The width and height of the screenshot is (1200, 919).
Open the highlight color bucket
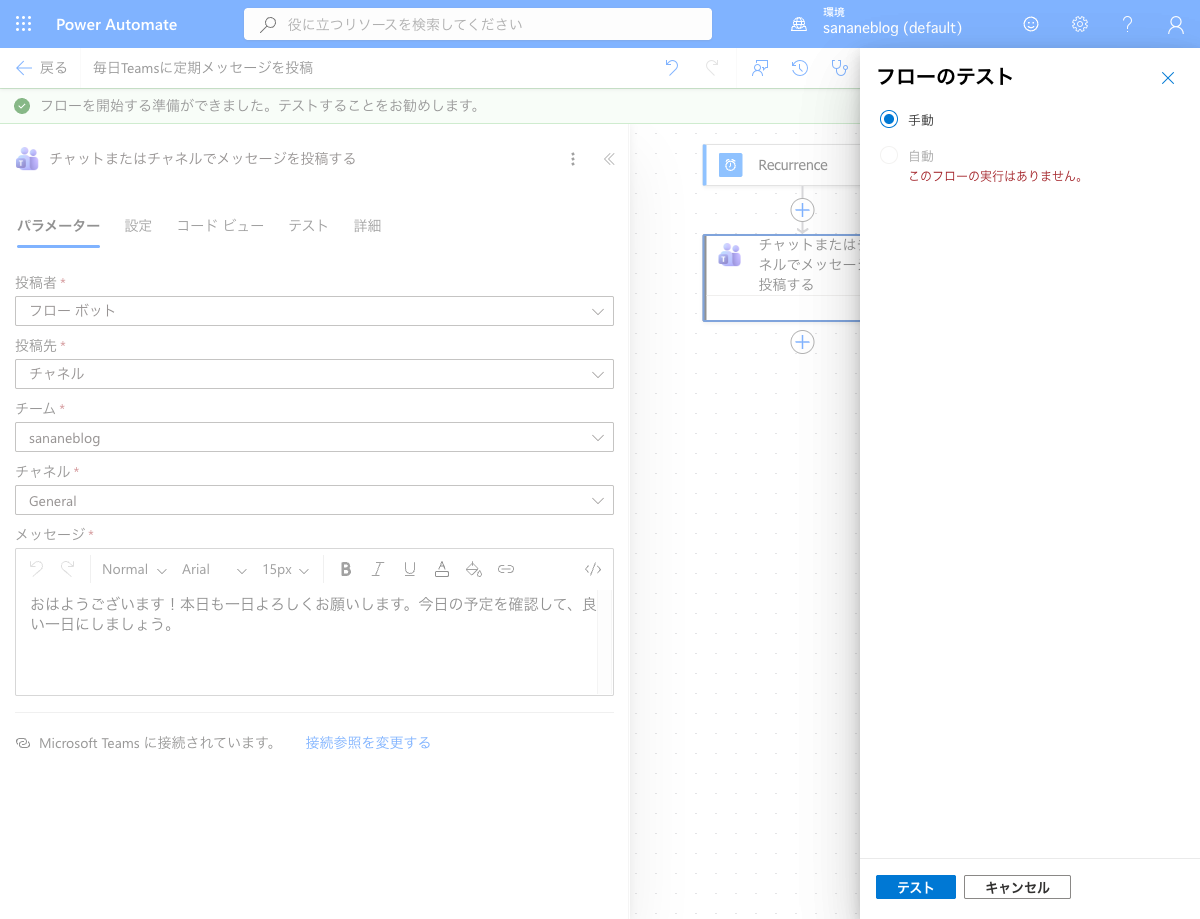474,569
